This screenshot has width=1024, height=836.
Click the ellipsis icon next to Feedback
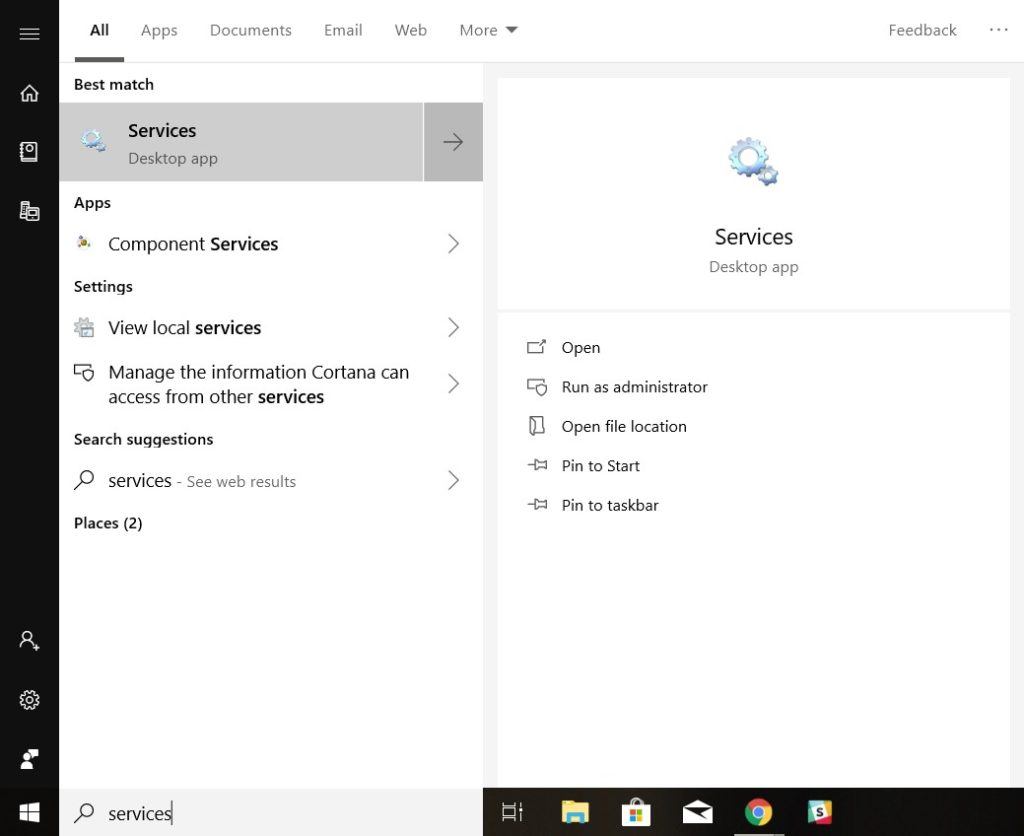click(999, 30)
